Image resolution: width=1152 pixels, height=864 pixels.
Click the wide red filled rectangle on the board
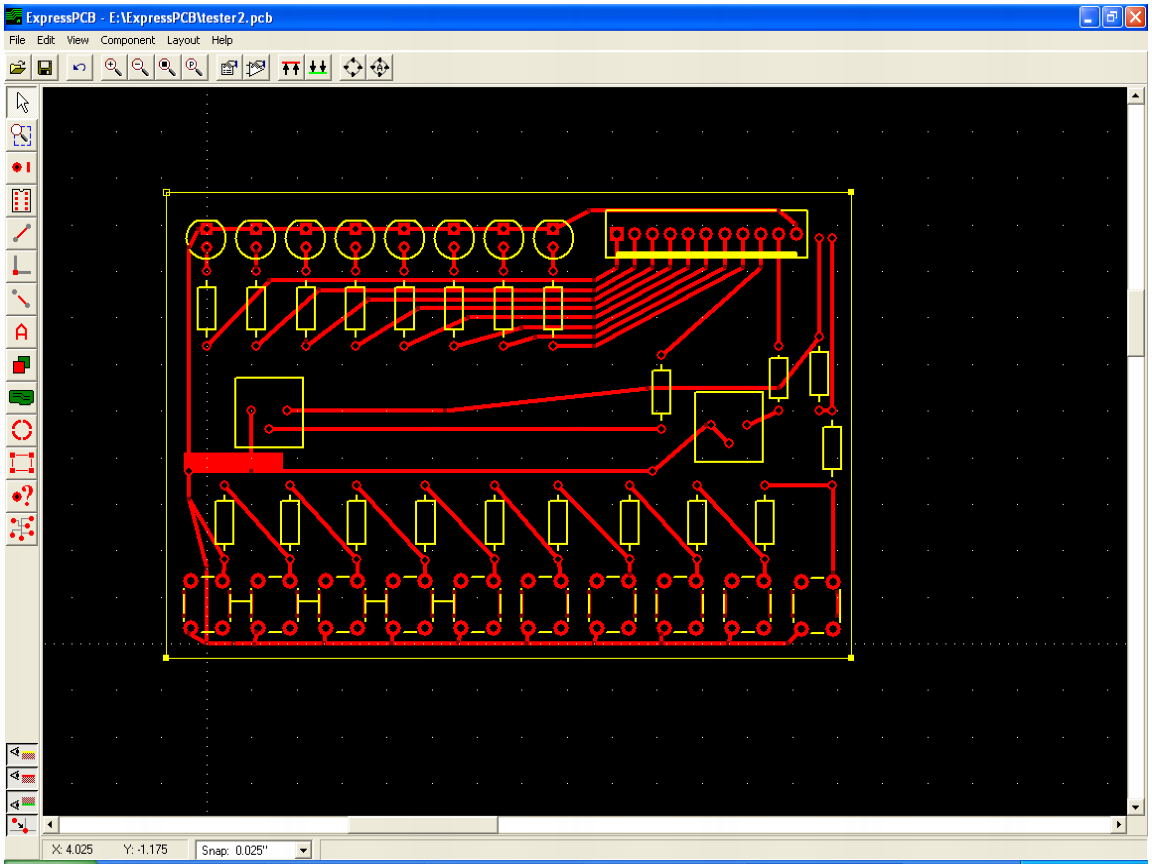234,462
